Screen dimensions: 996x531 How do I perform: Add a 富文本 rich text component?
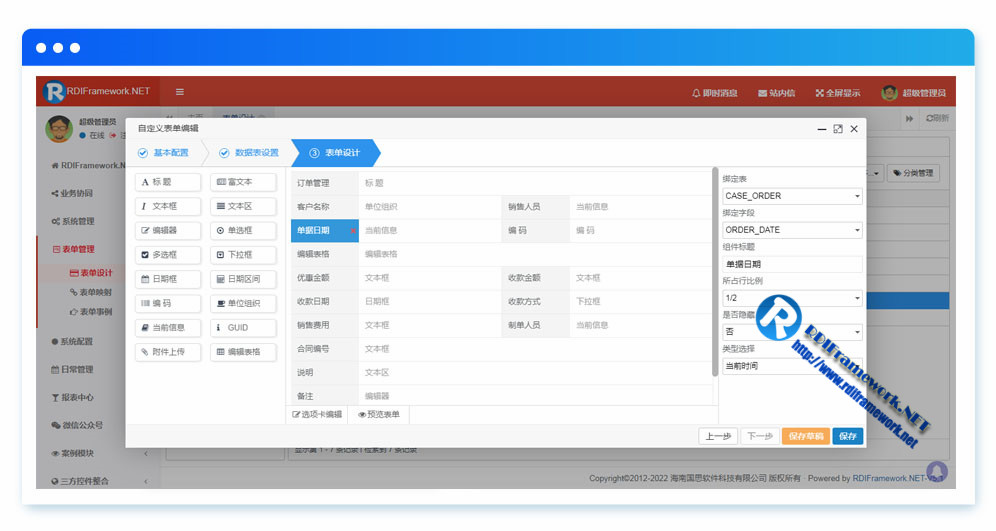pyautogui.click(x=243, y=182)
